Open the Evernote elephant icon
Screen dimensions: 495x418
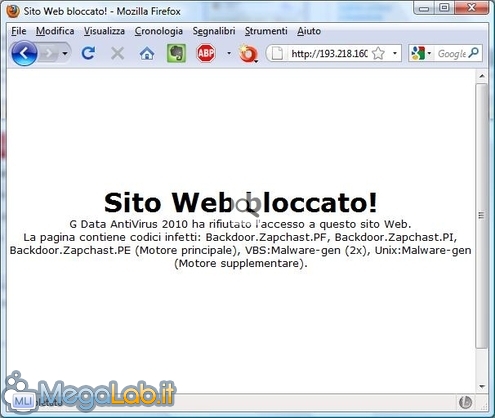(x=176, y=53)
